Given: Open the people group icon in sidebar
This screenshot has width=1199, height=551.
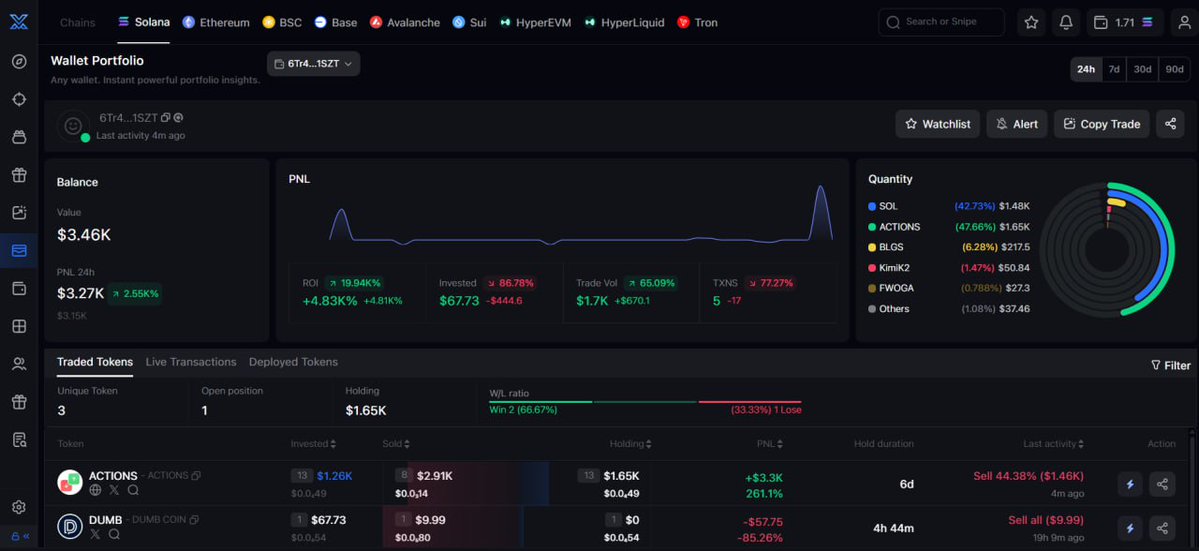Looking at the screenshot, I should [x=19, y=364].
